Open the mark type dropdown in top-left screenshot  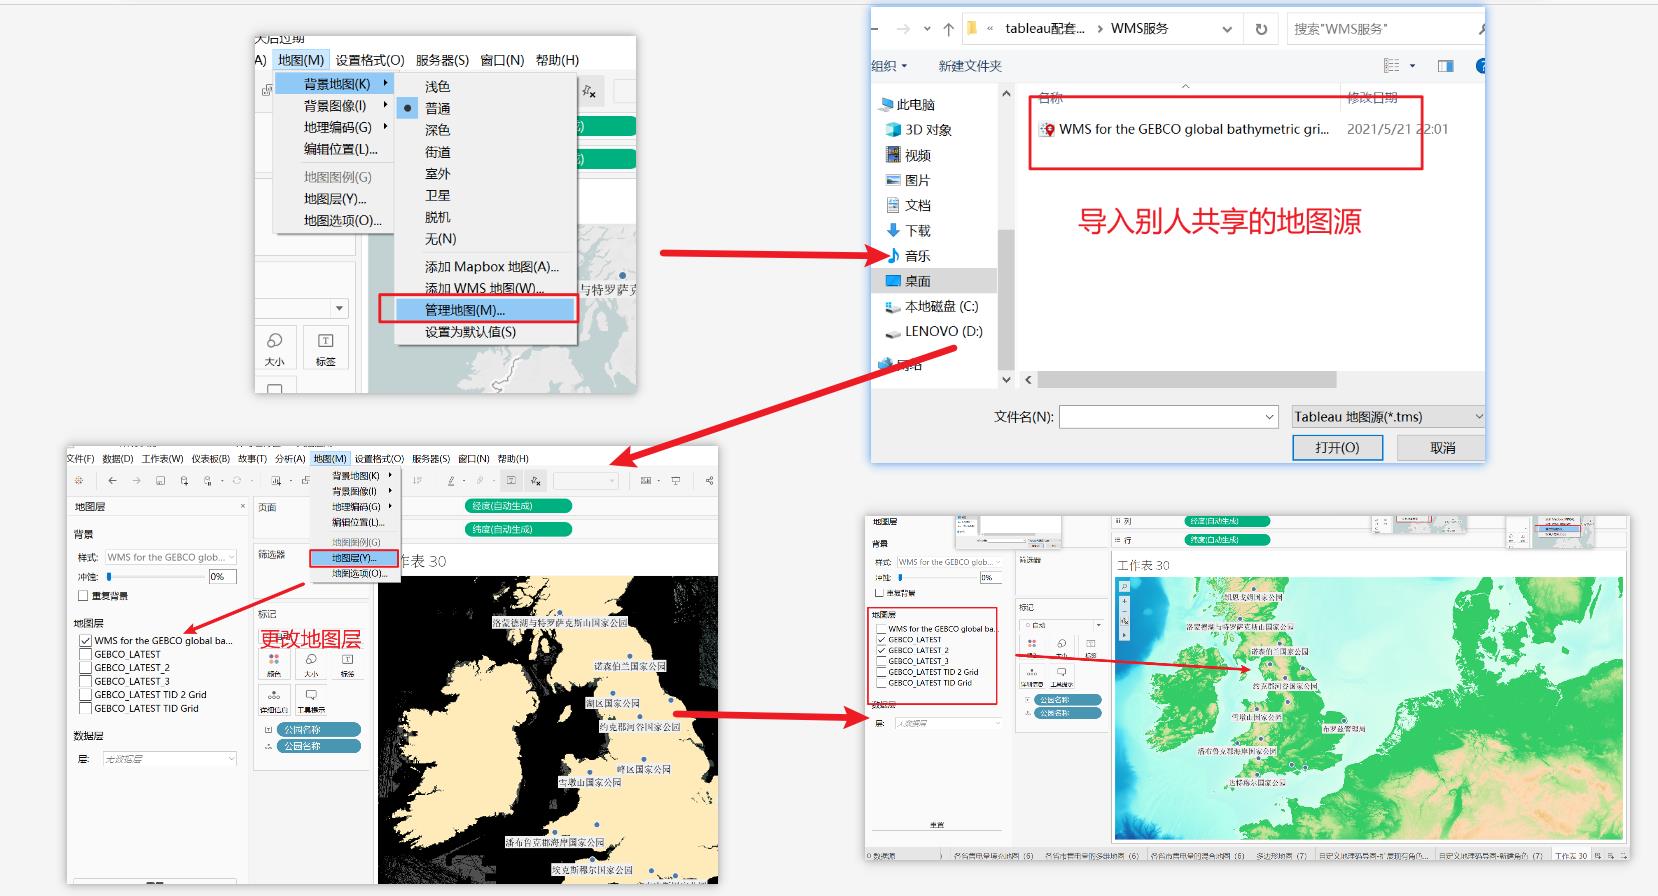point(339,308)
